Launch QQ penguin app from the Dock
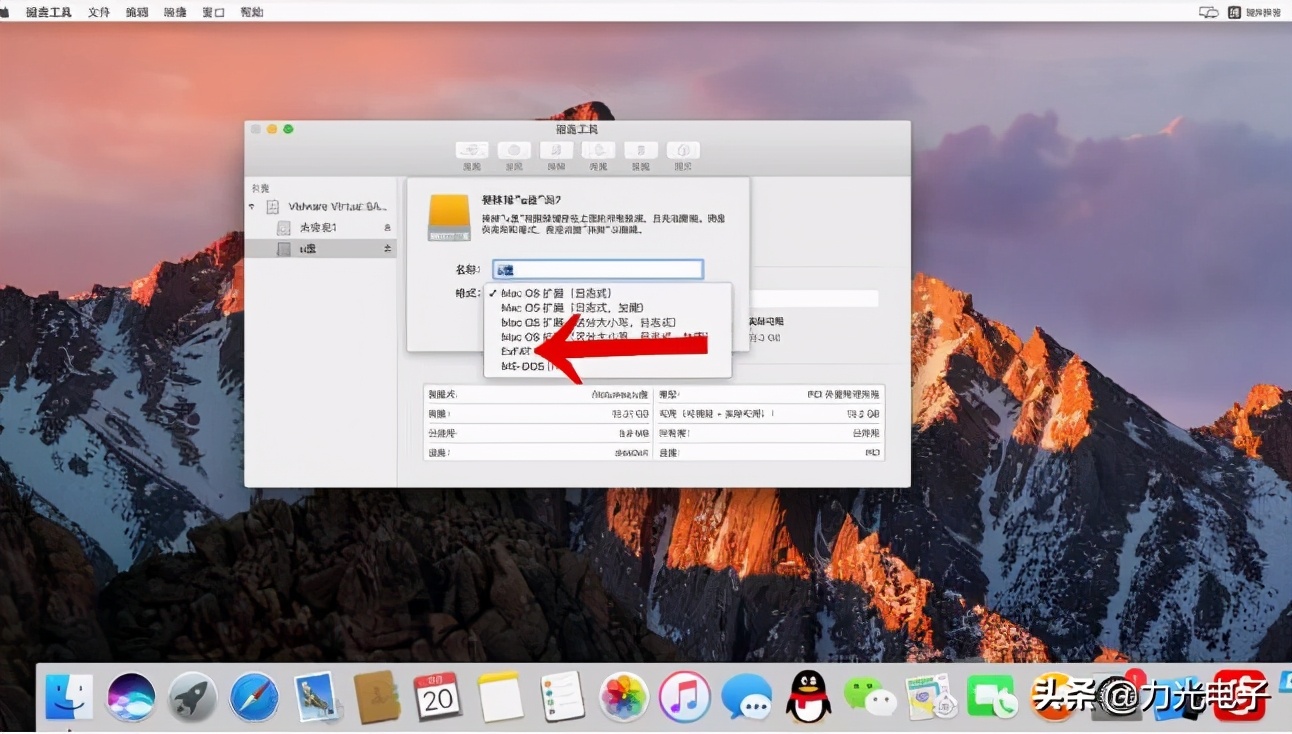 (x=808, y=696)
